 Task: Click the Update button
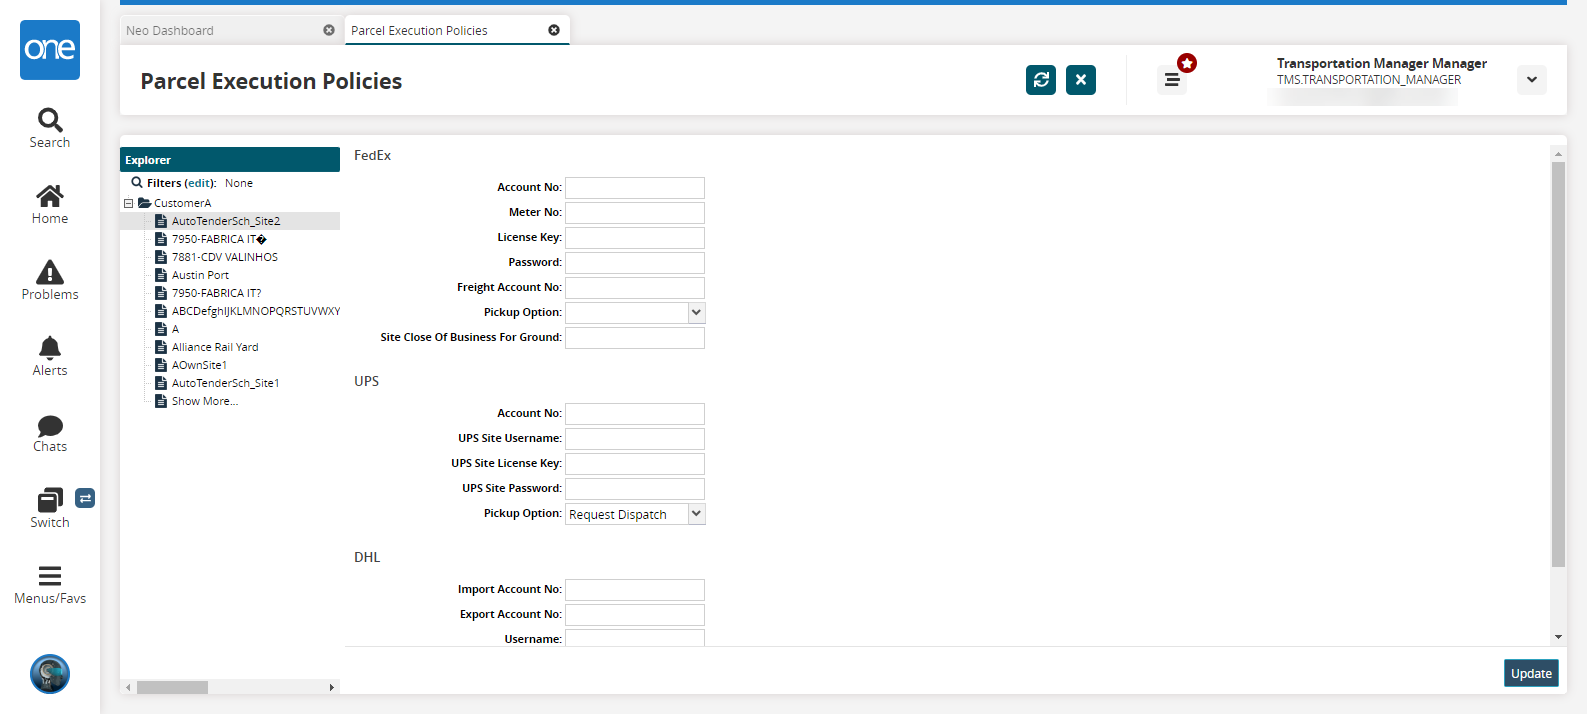point(1531,673)
